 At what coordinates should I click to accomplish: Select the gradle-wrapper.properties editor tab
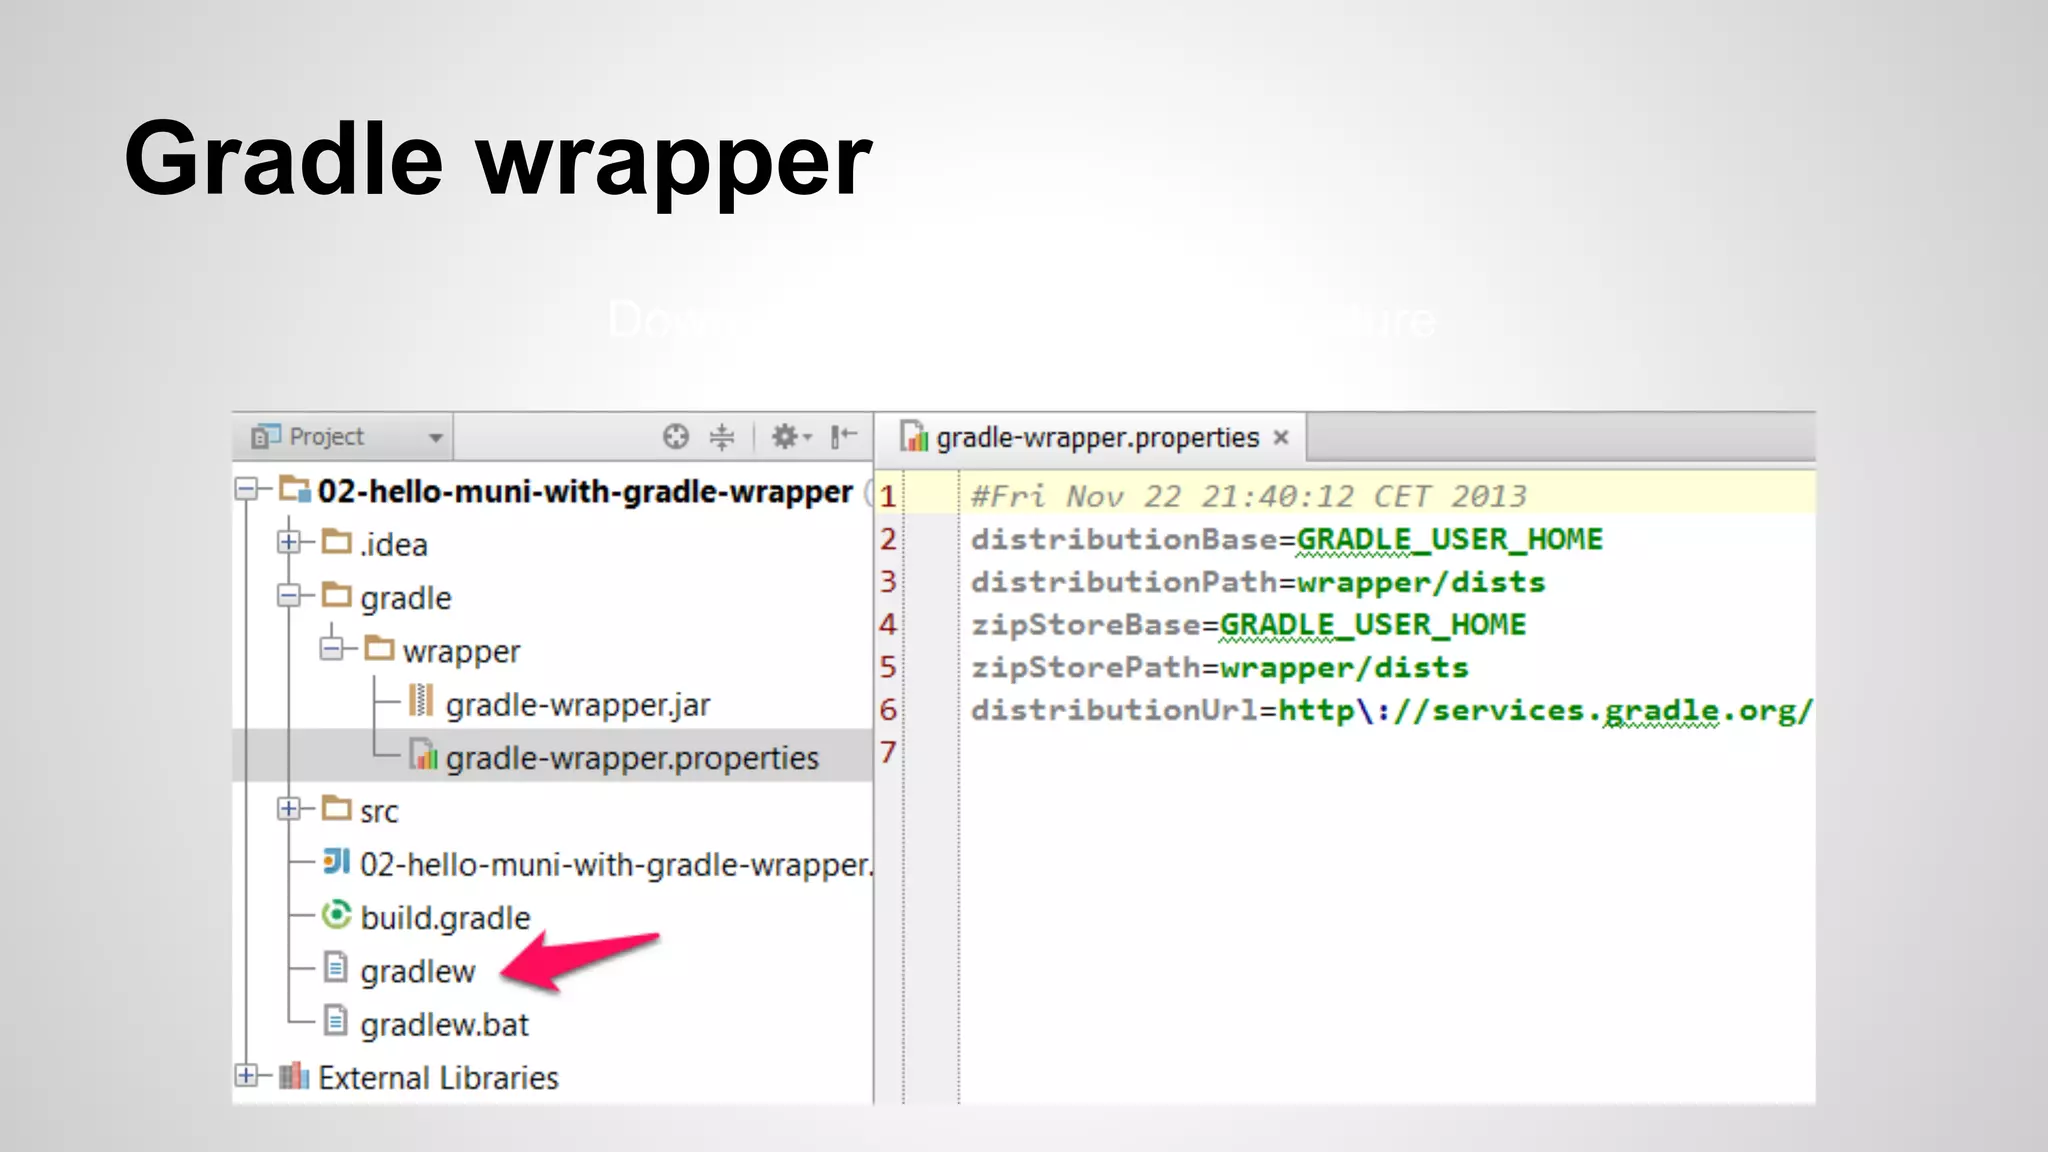pos(1091,438)
